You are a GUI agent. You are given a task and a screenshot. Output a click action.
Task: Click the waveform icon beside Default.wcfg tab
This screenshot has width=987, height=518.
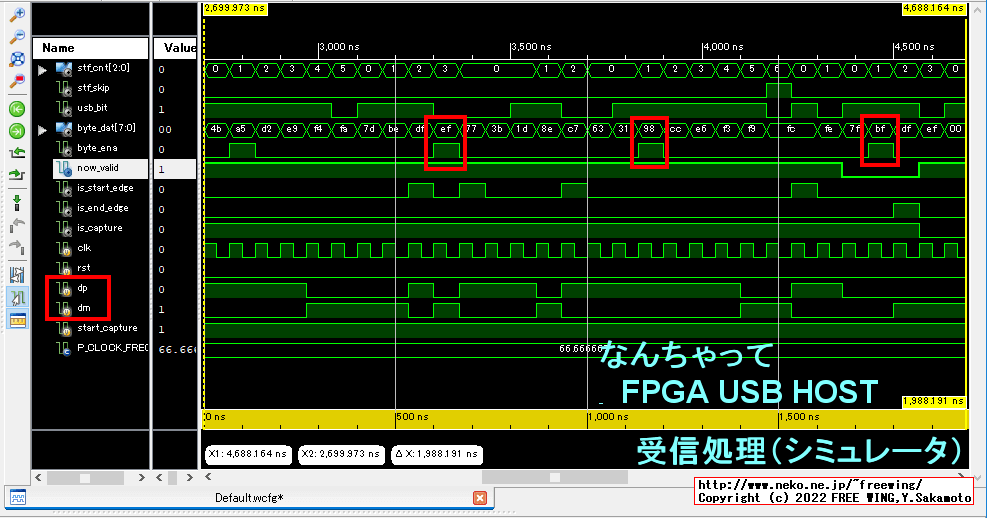pos(18,498)
